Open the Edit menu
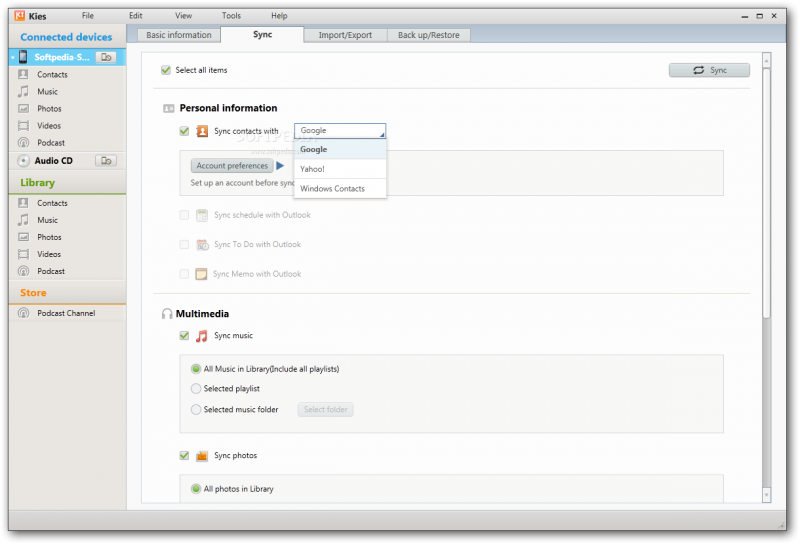 (135, 16)
